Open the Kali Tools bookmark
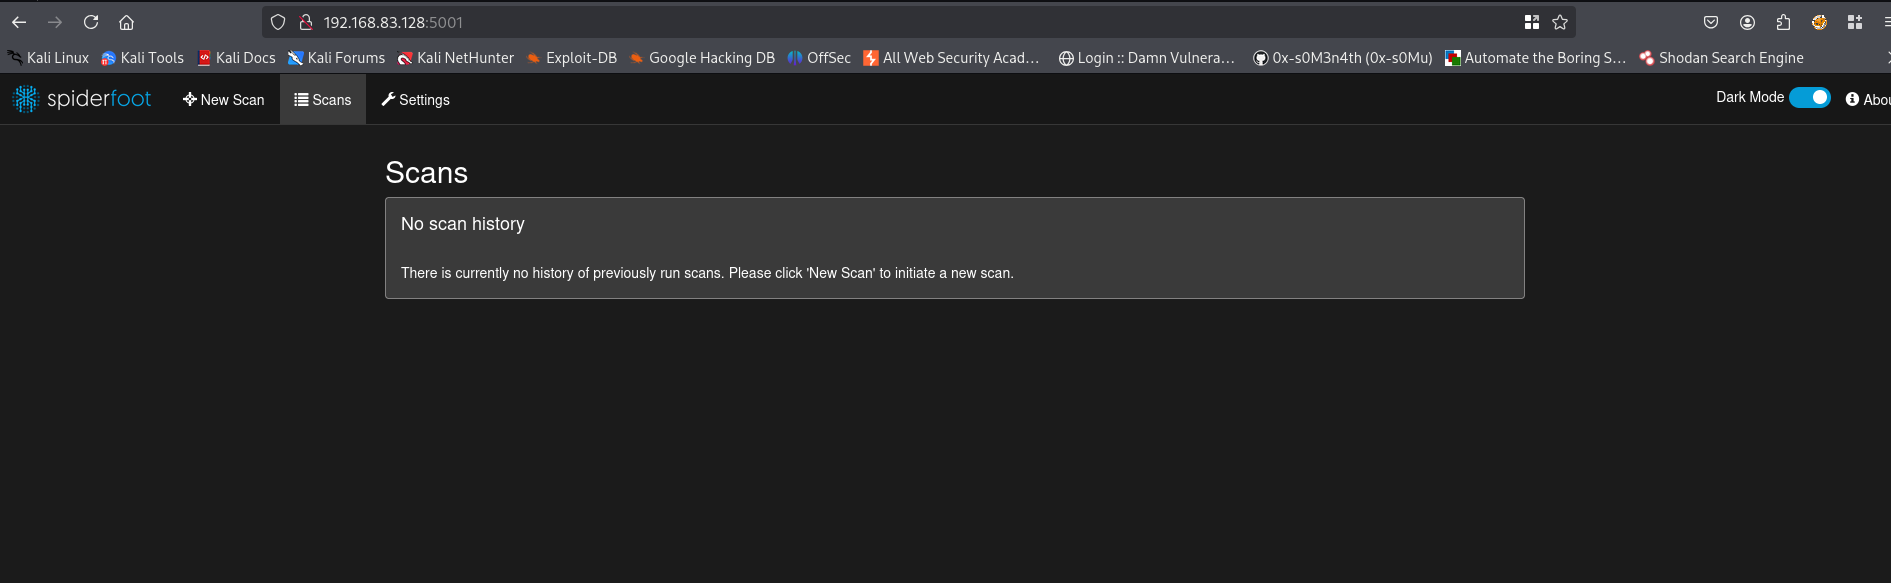1891x583 pixels. 142,58
